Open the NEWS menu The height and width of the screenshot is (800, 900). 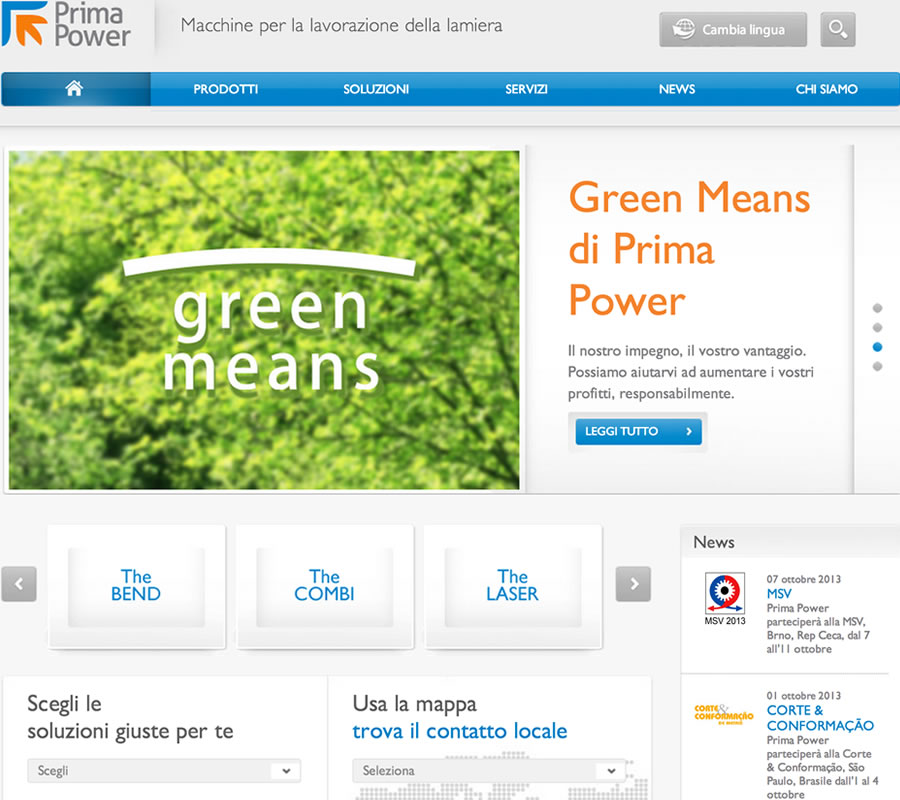[x=677, y=89]
